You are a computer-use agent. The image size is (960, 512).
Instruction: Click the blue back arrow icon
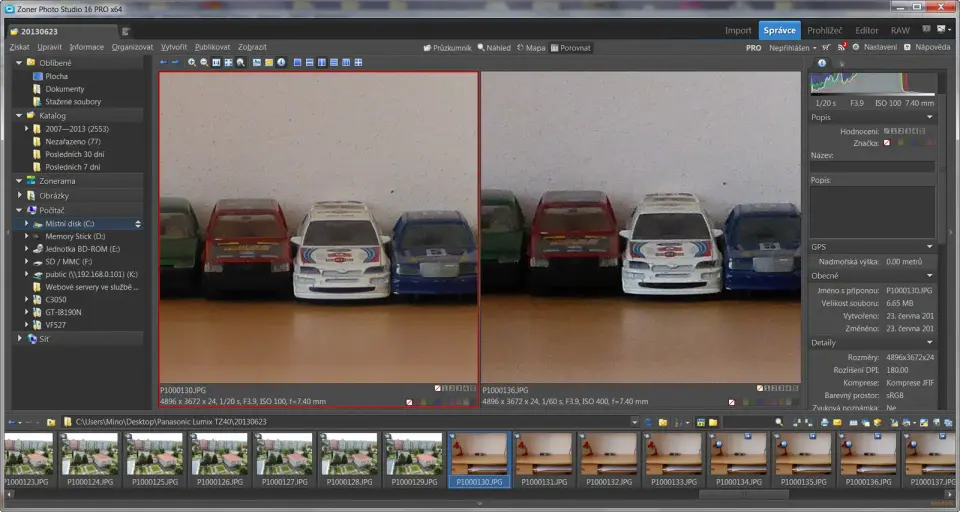pyautogui.click(x=164, y=62)
